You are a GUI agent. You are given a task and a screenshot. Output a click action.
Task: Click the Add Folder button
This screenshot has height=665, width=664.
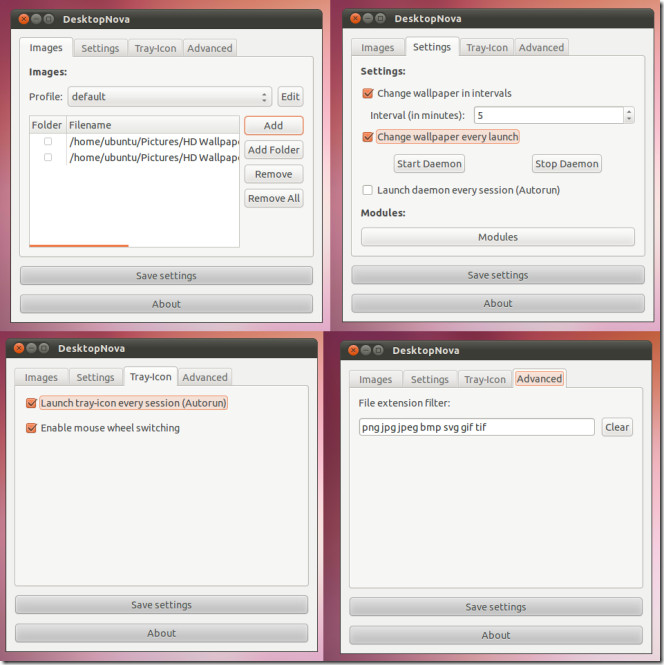[x=273, y=150]
